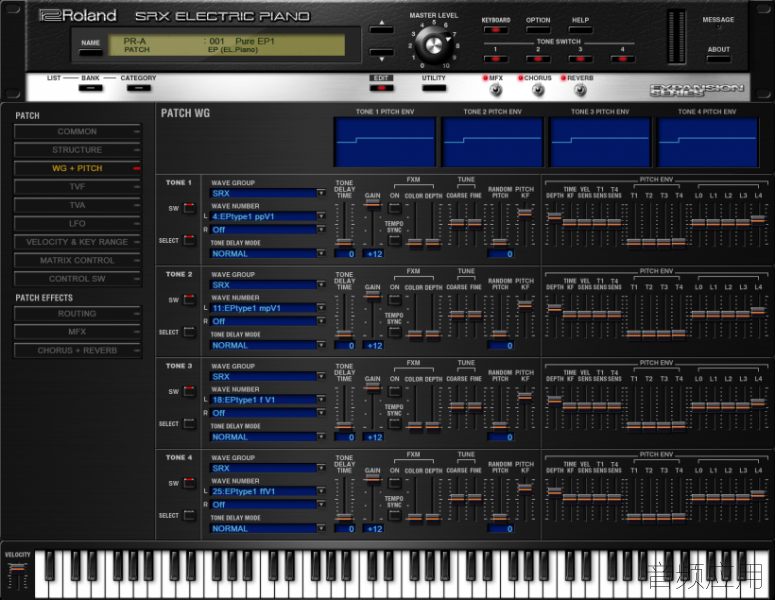Adjust the MFX knob
Screen dimensions: 775x600
[496, 90]
